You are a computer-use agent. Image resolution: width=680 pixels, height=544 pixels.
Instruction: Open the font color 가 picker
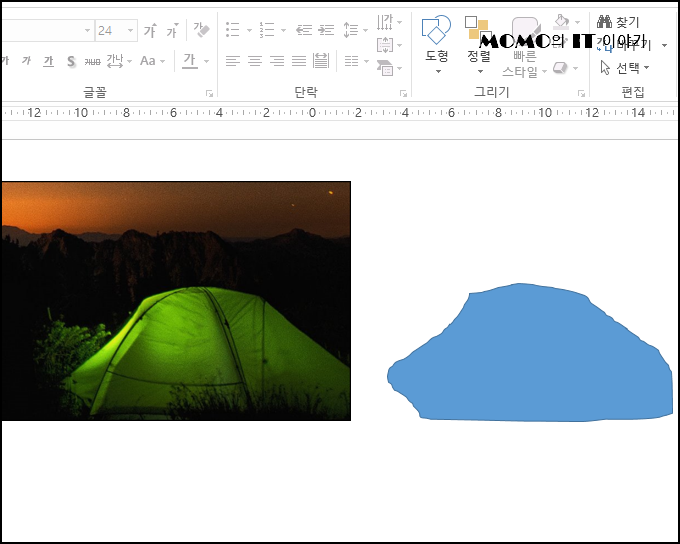207,61
